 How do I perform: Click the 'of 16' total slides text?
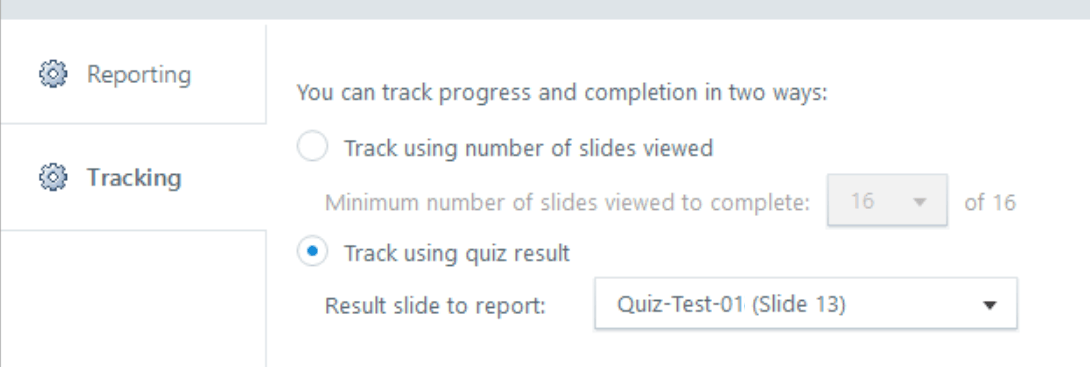pyautogui.click(x=990, y=202)
